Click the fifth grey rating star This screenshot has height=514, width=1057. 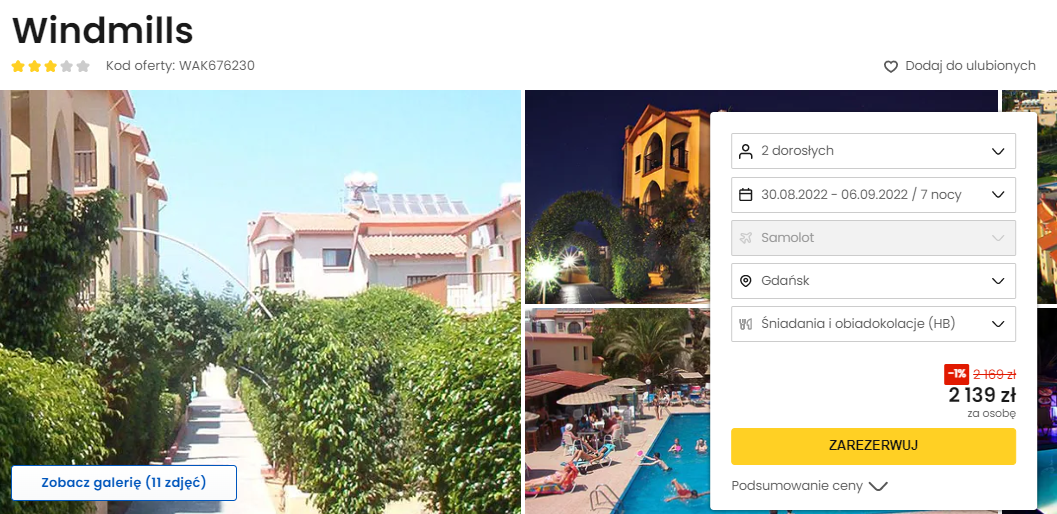pyautogui.click(x=83, y=66)
